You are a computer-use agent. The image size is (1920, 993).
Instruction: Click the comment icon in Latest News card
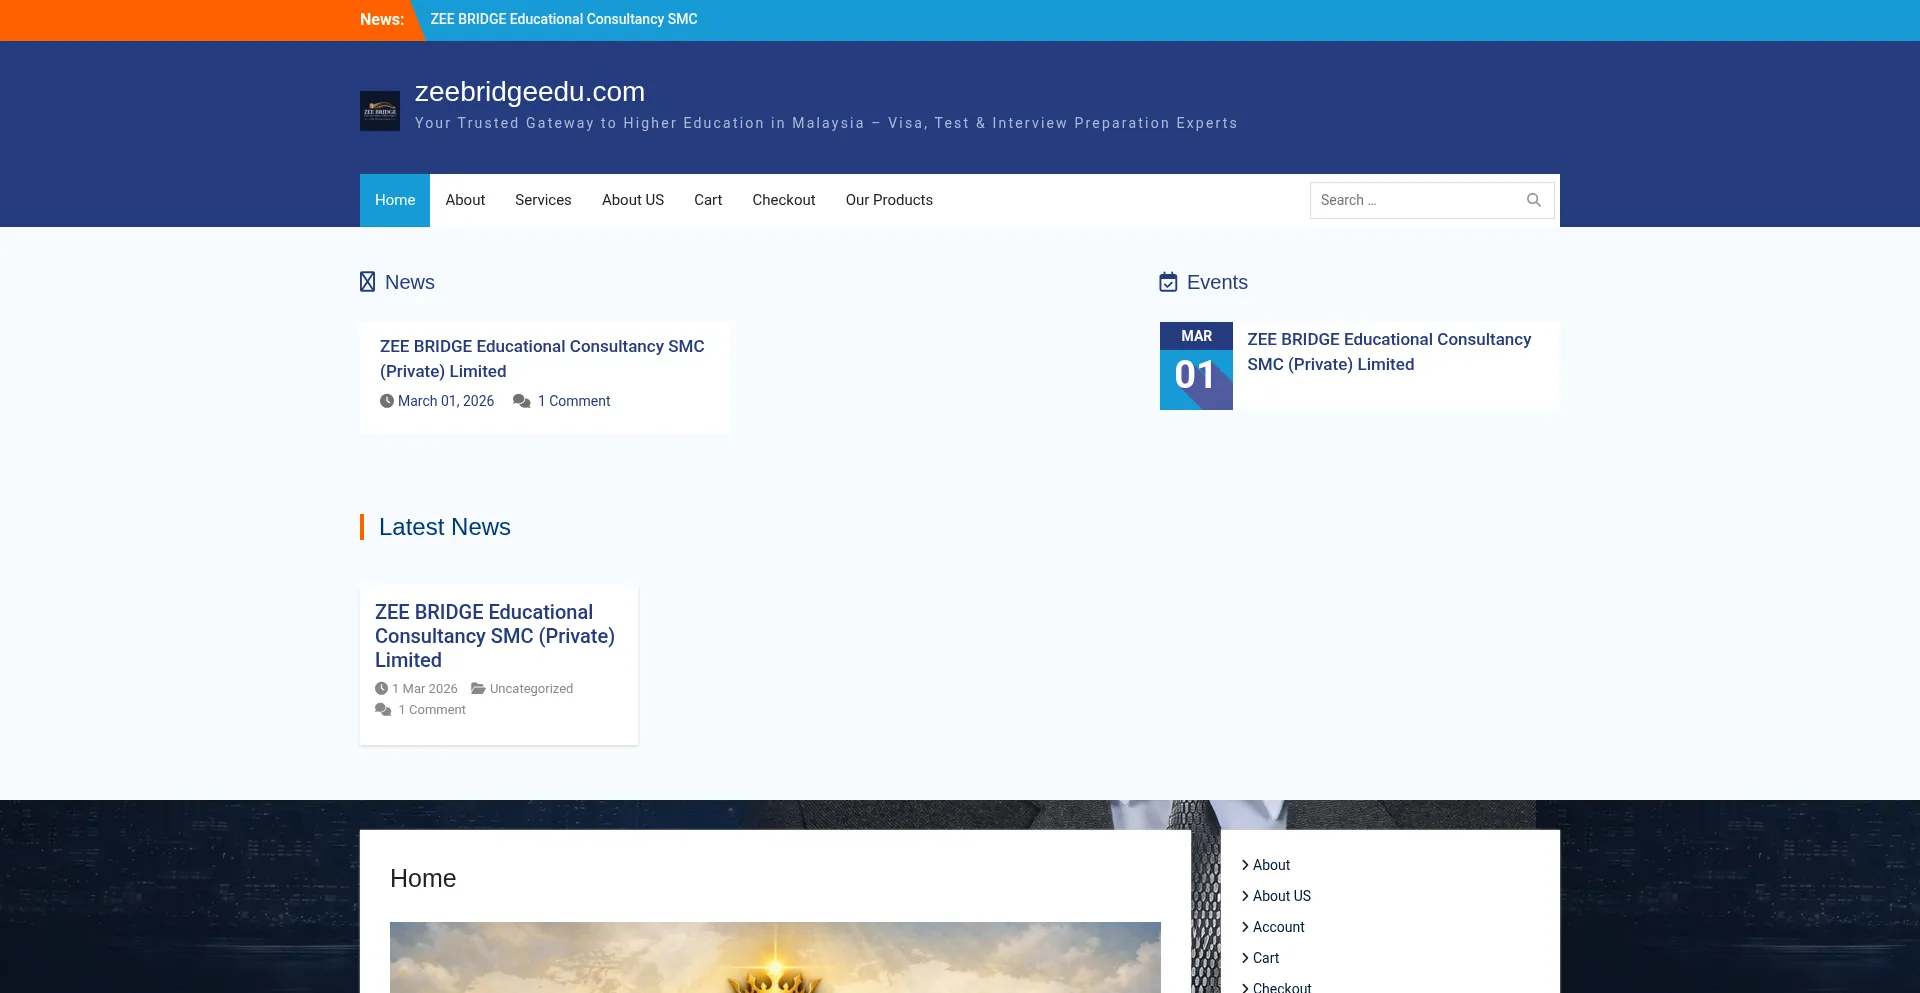383,709
